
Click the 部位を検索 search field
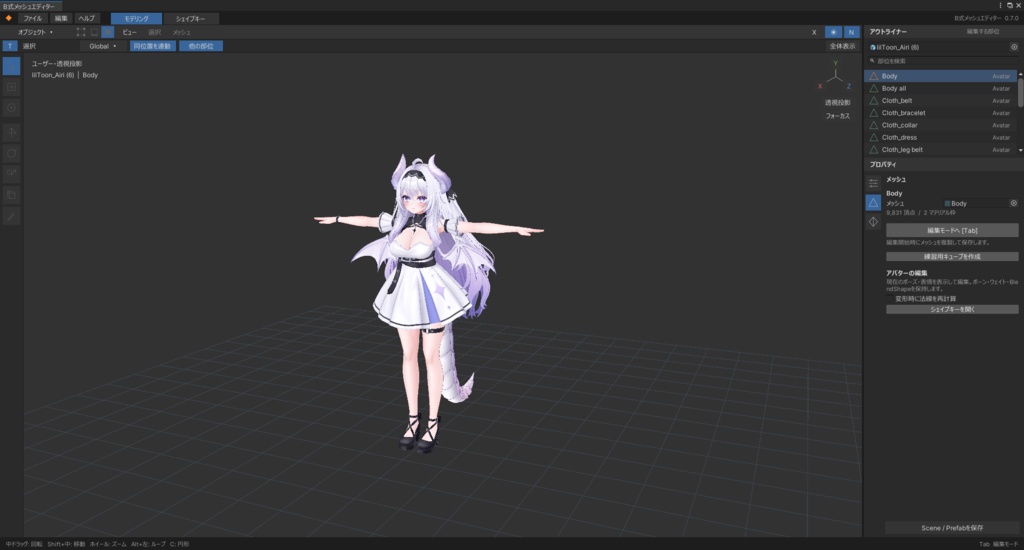click(x=942, y=61)
